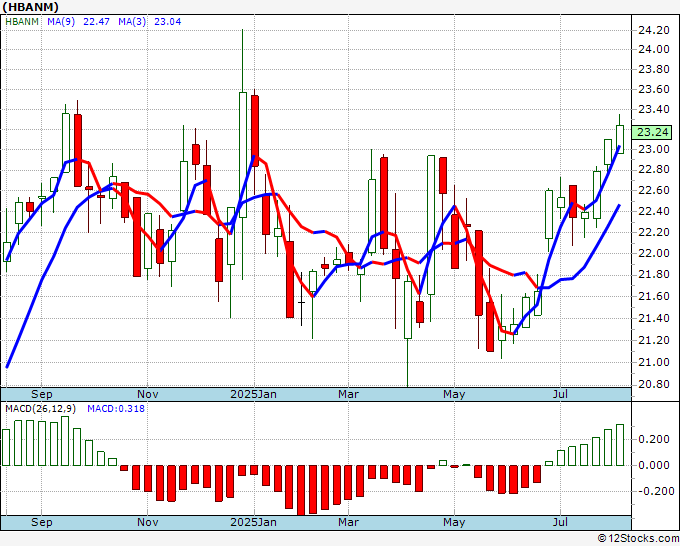
Task: Click the 2025Jan label on MACD timeline
Action: pyautogui.click(x=254, y=522)
